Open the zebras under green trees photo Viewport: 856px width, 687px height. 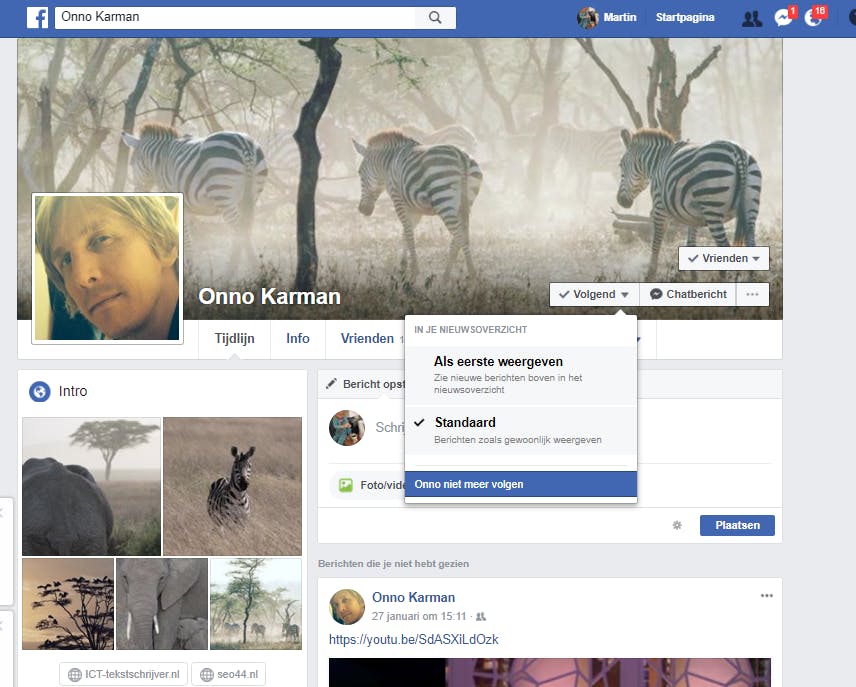(x=255, y=604)
